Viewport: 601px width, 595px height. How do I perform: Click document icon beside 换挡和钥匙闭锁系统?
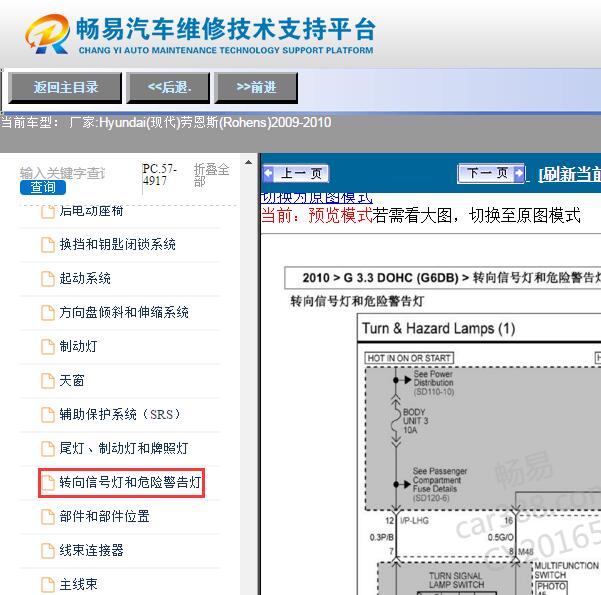[x=48, y=245]
